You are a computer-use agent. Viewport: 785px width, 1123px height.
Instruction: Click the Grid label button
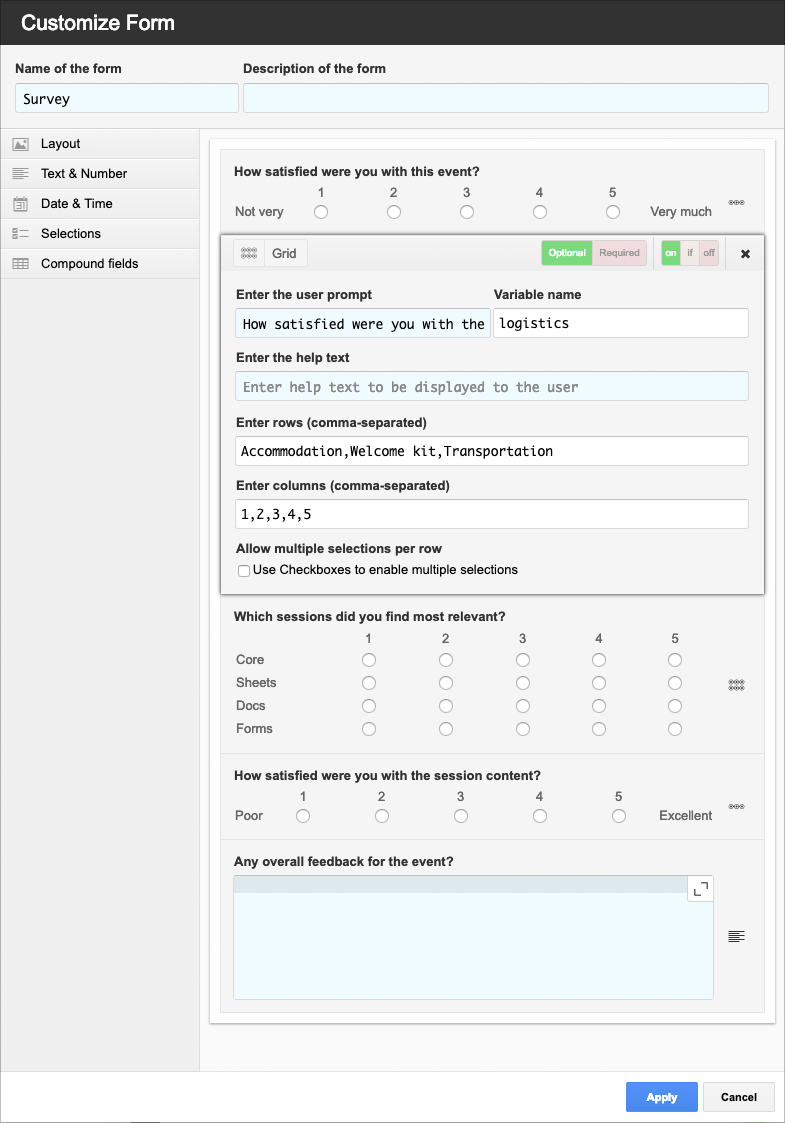point(285,254)
